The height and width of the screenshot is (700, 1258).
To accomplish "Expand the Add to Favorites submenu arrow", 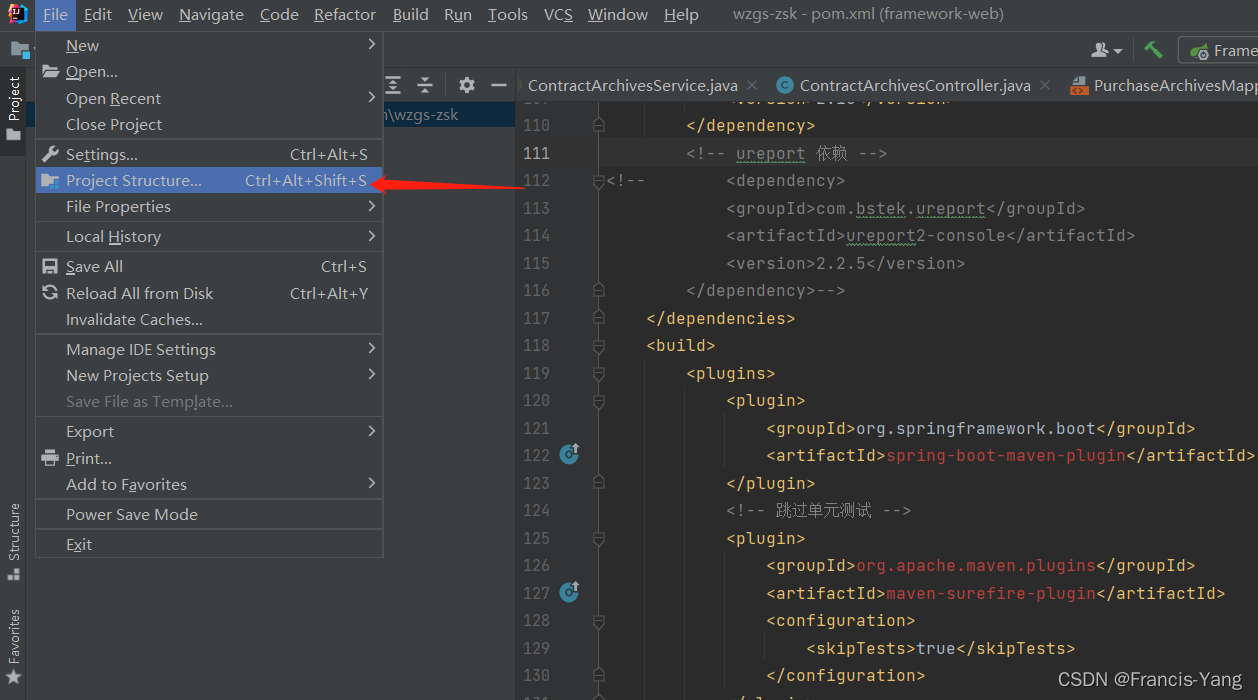I will click(371, 484).
